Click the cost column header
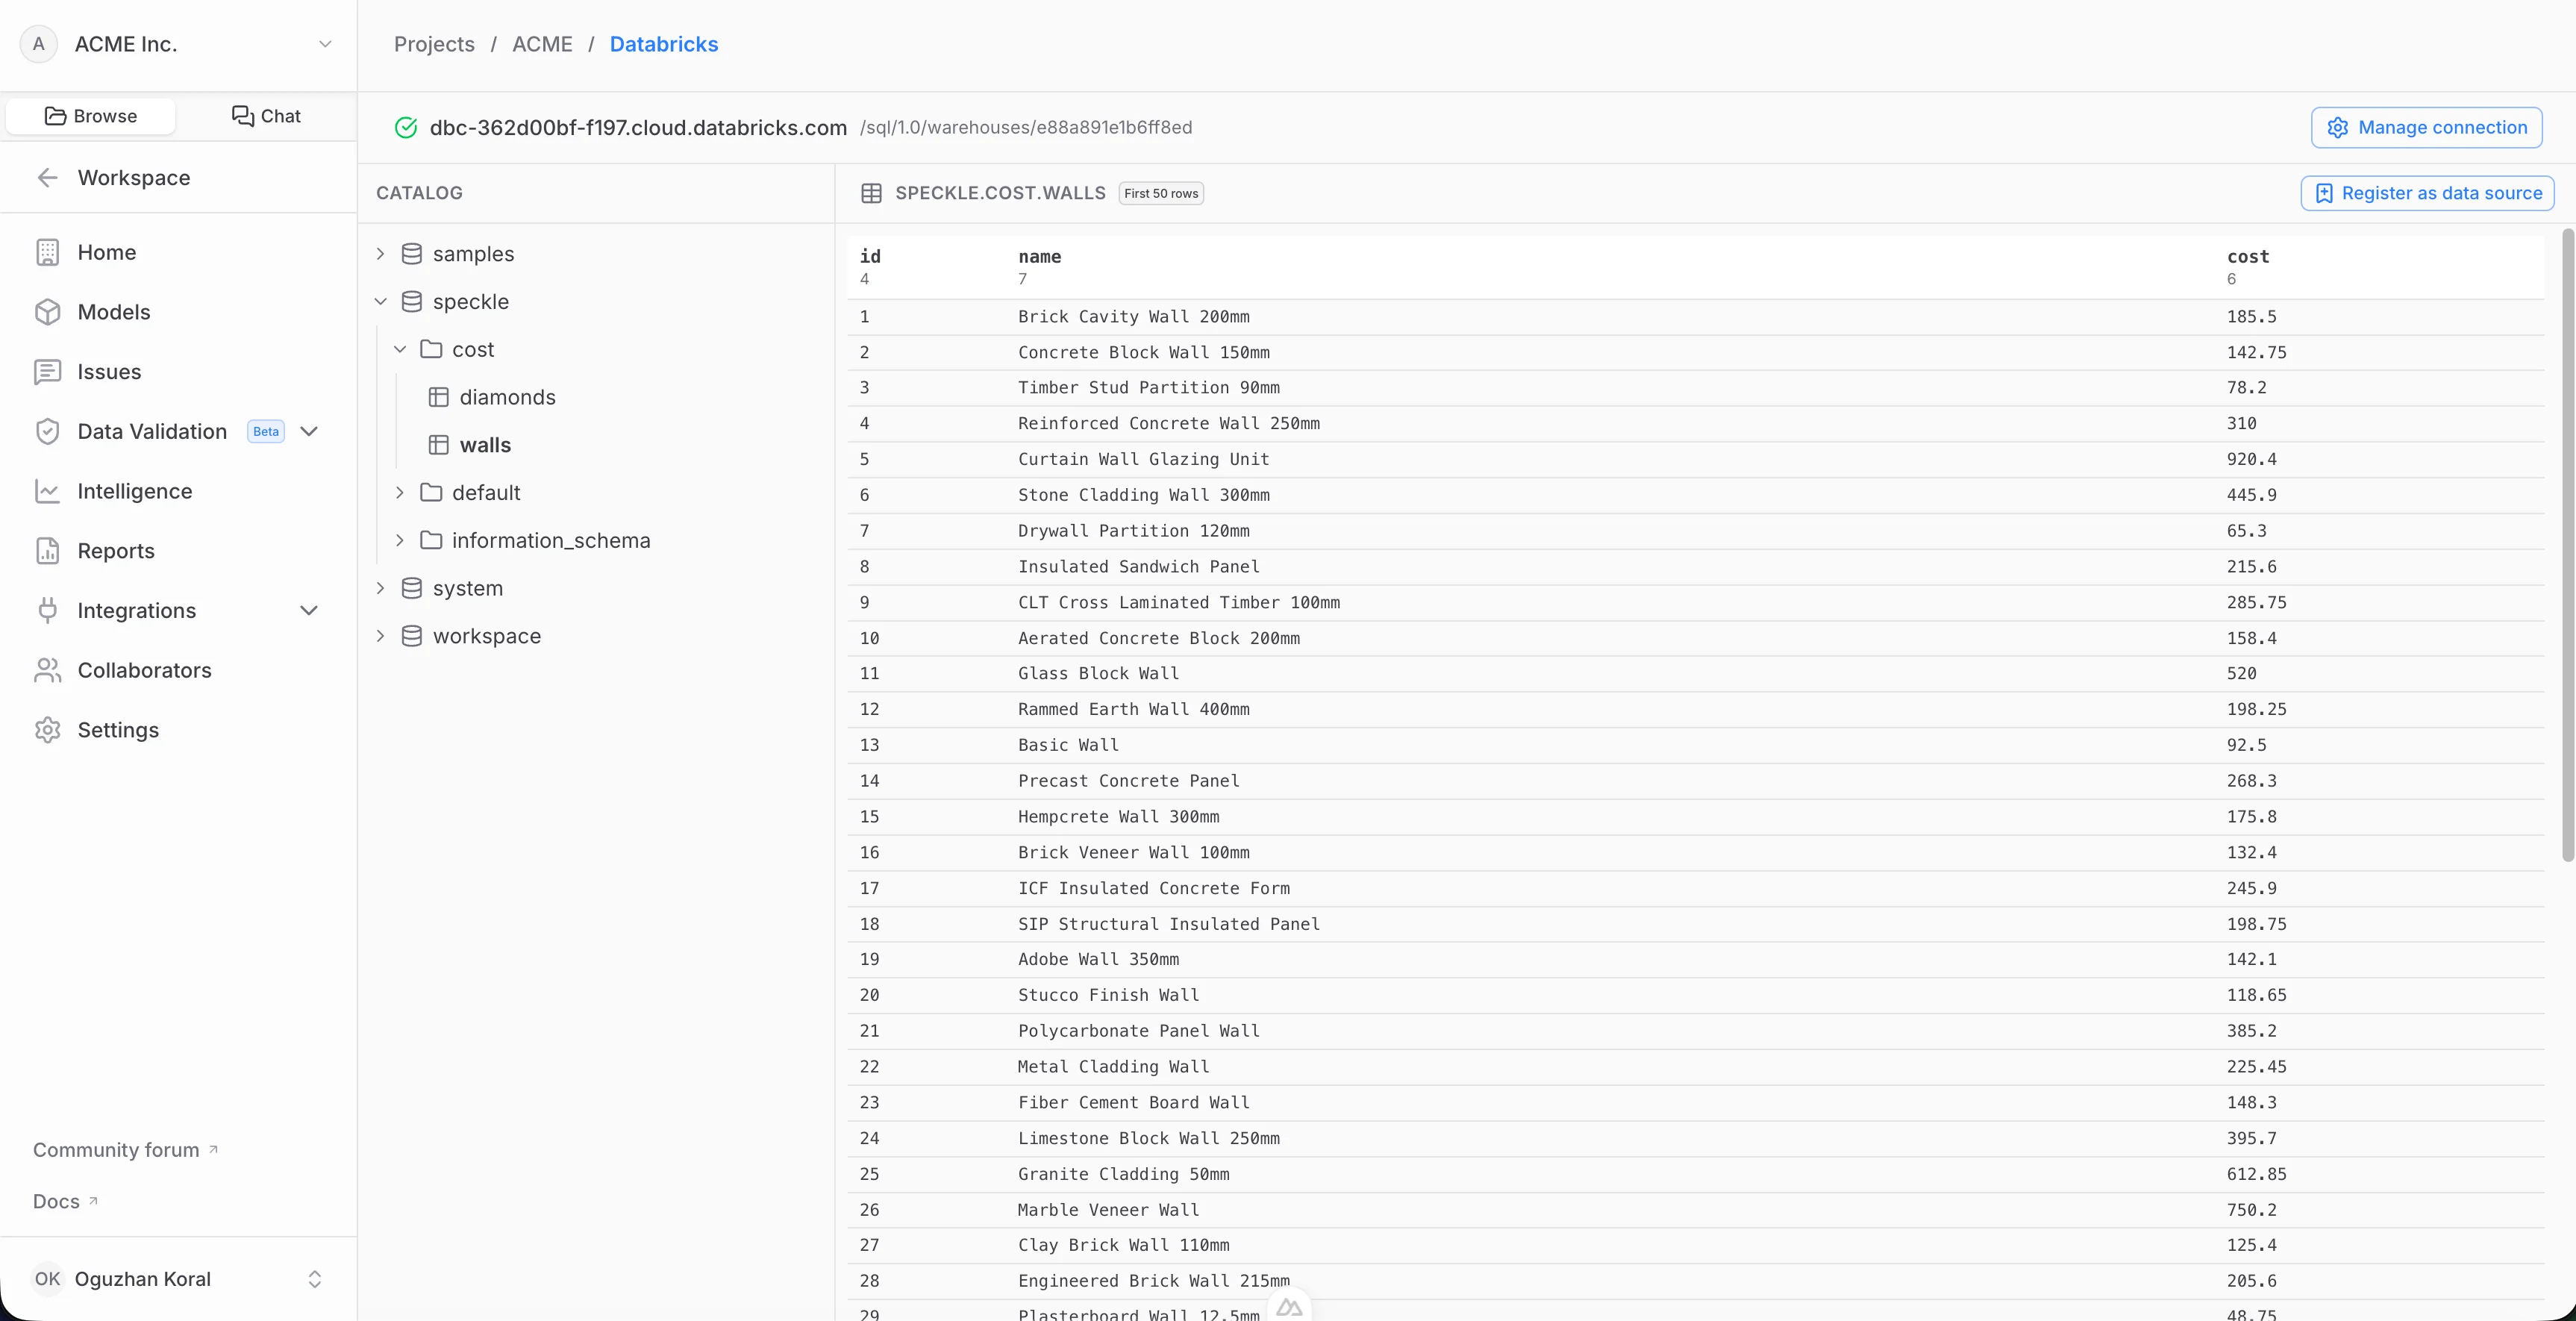The height and width of the screenshot is (1321, 2576). click(x=2248, y=257)
